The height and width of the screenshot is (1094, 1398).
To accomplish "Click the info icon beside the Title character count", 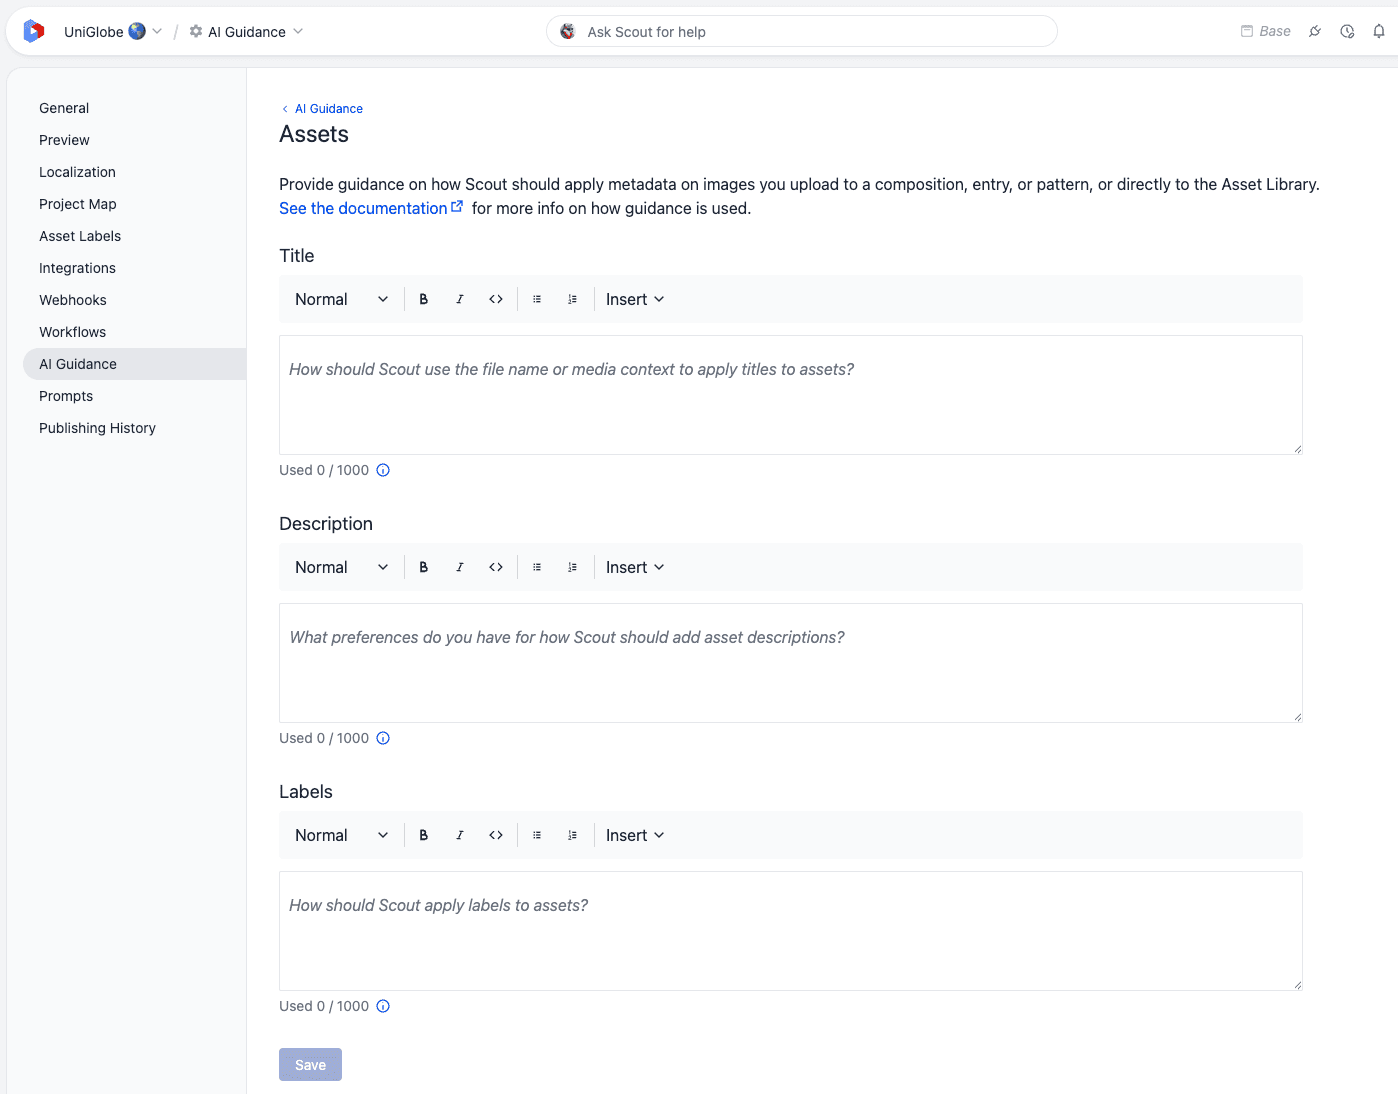I will (x=383, y=470).
